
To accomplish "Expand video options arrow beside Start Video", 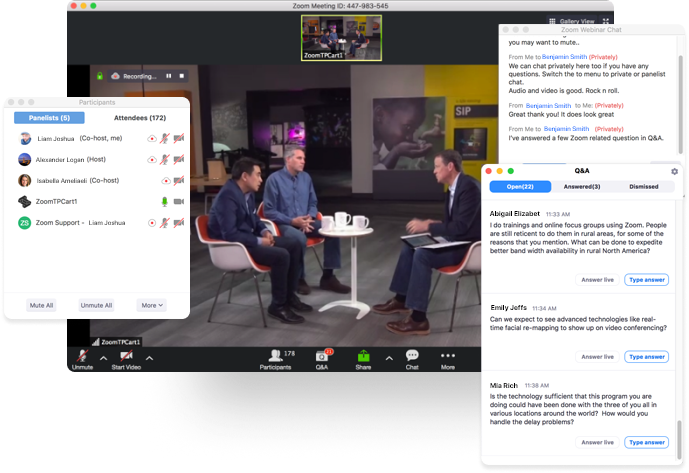I will tap(149, 358).
